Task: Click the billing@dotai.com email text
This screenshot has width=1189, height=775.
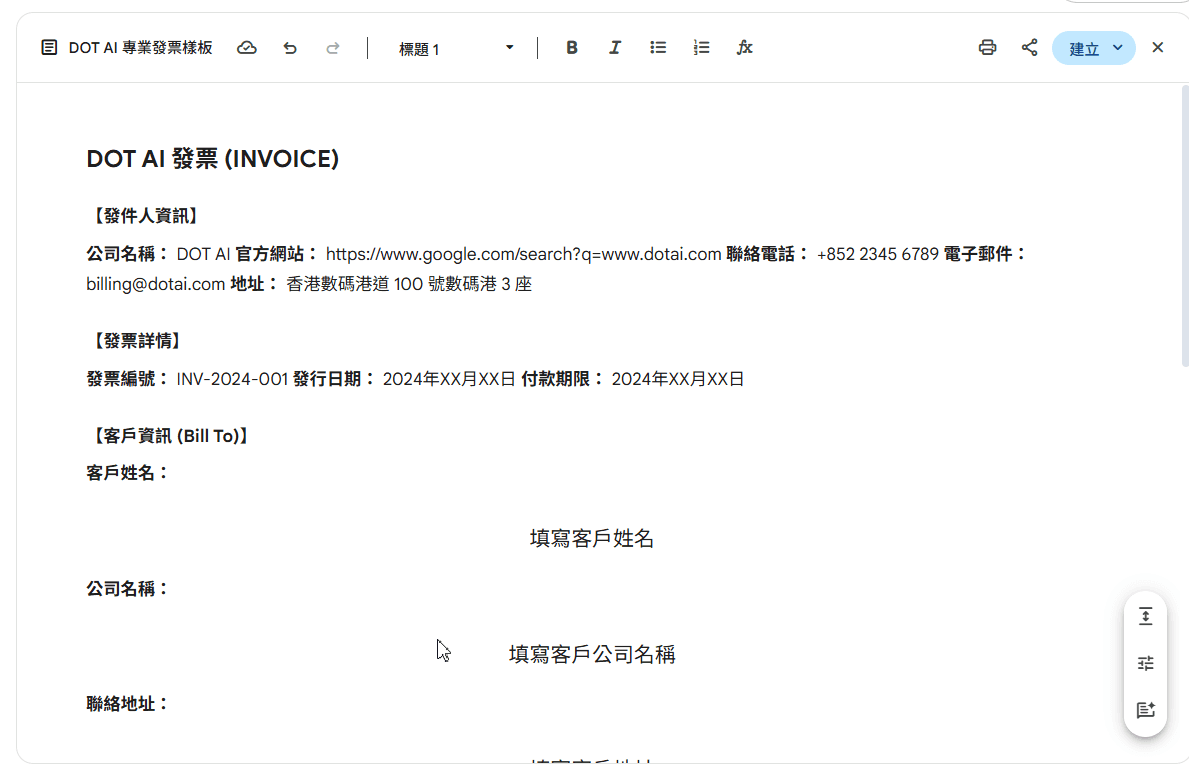Action: pyautogui.click(x=155, y=284)
